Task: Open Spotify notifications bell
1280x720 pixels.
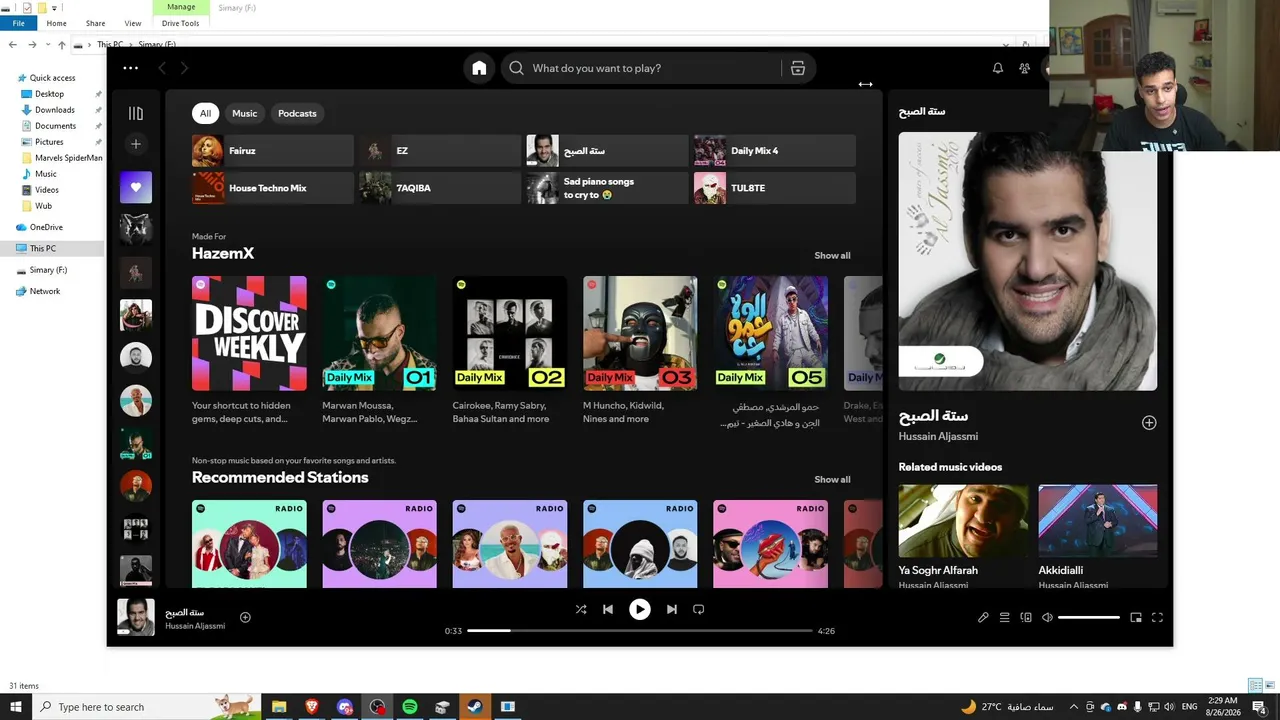Action: pyautogui.click(x=997, y=68)
